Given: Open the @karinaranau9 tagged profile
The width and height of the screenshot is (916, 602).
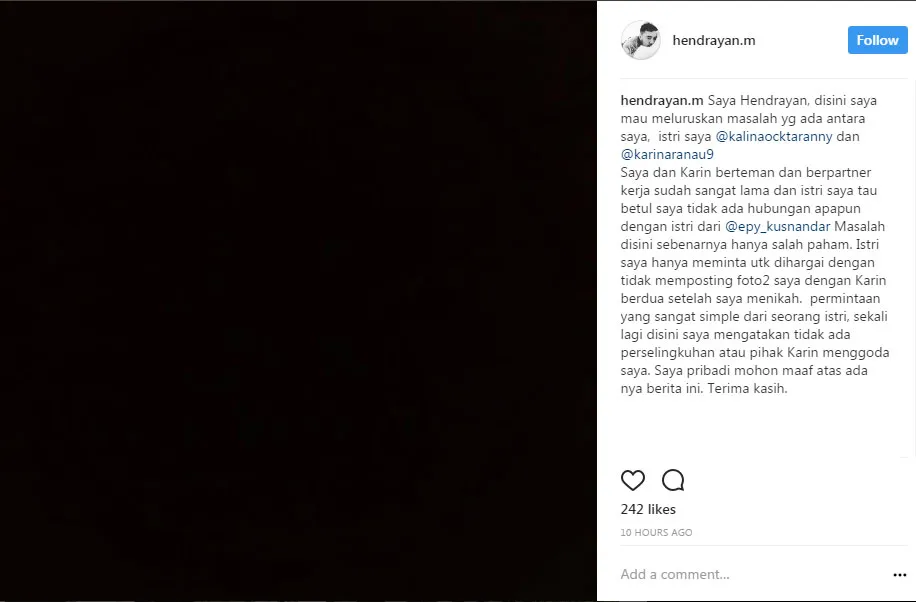Looking at the screenshot, I should click(667, 154).
